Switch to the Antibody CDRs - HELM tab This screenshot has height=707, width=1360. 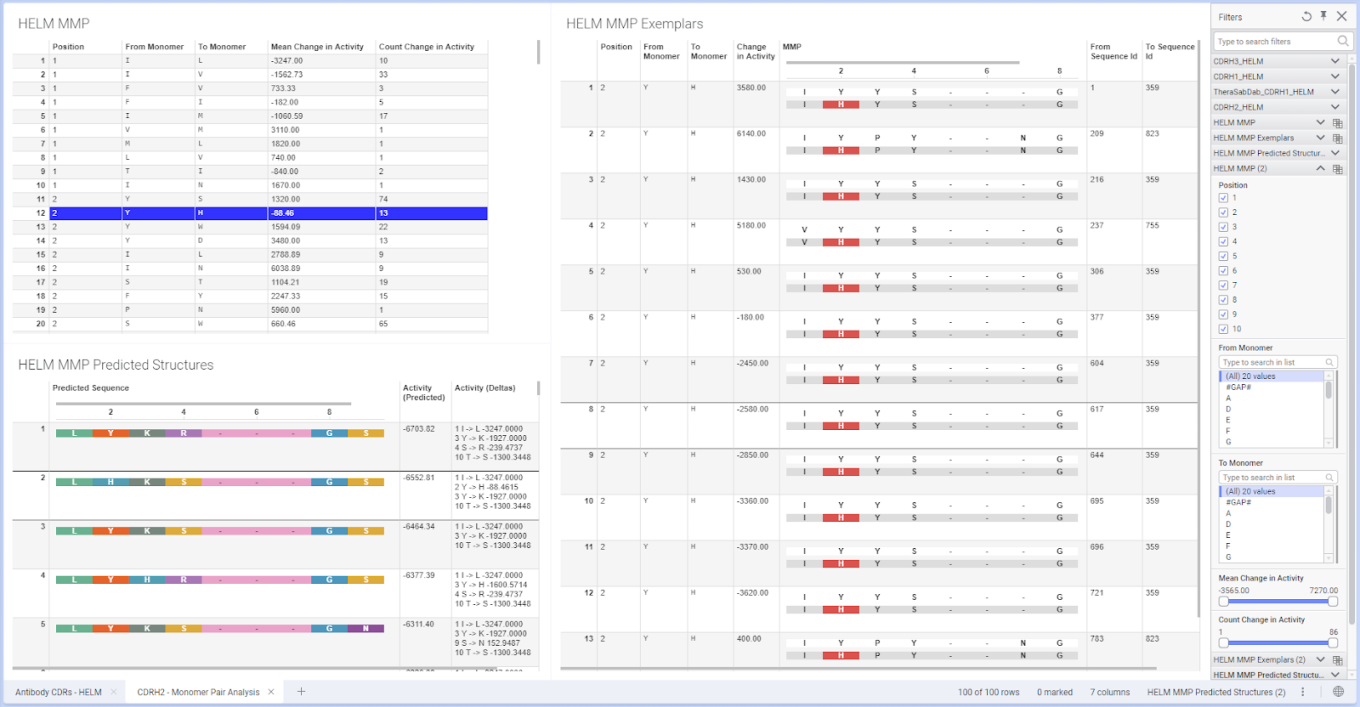58,692
